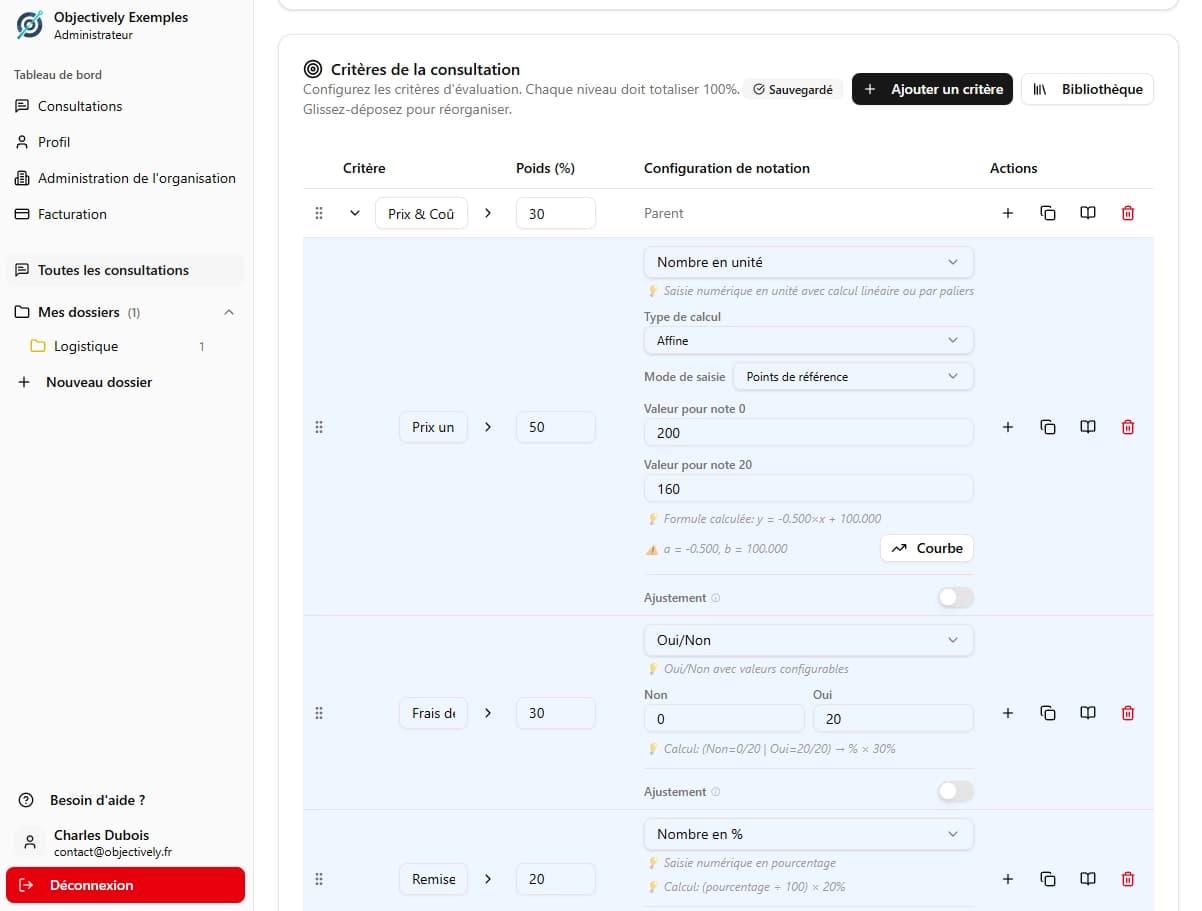
Task: Open Type de calcul Affine dropdown
Action: (808, 341)
